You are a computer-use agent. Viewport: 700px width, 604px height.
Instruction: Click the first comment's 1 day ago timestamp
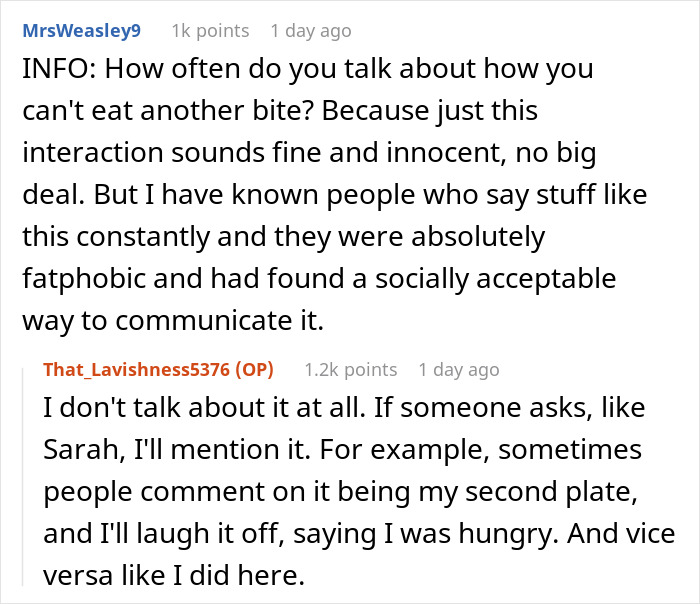coord(311,31)
